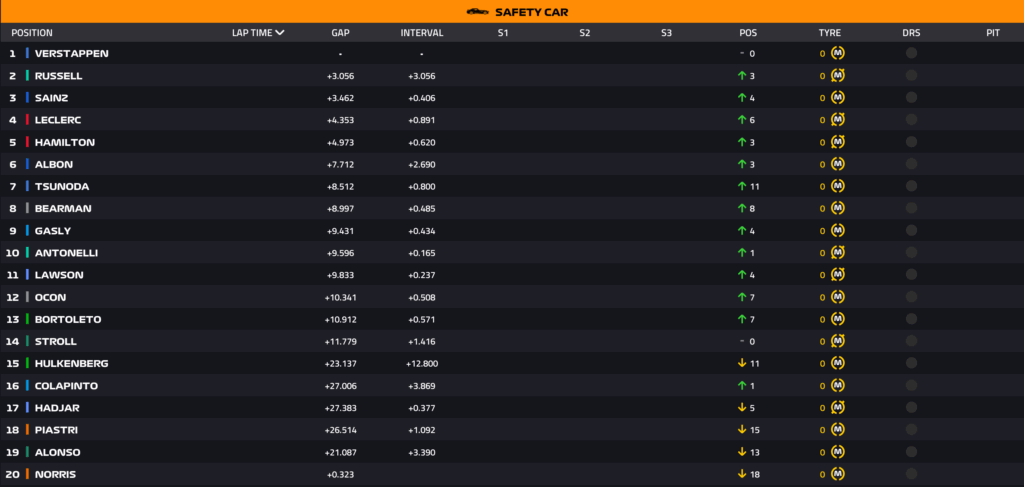Click Albon's medium tyre icon
The height and width of the screenshot is (487, 1024).
(837, 165)
